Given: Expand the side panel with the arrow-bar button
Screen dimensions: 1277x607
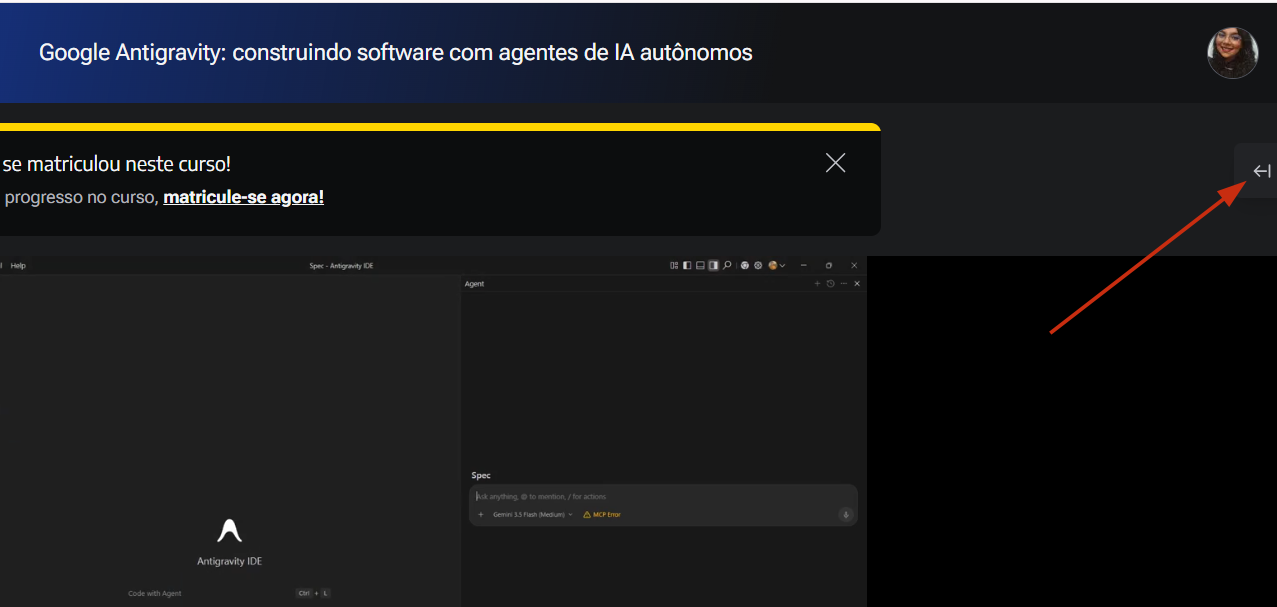Looking at the screenshot, I should tap(1261, 171).
